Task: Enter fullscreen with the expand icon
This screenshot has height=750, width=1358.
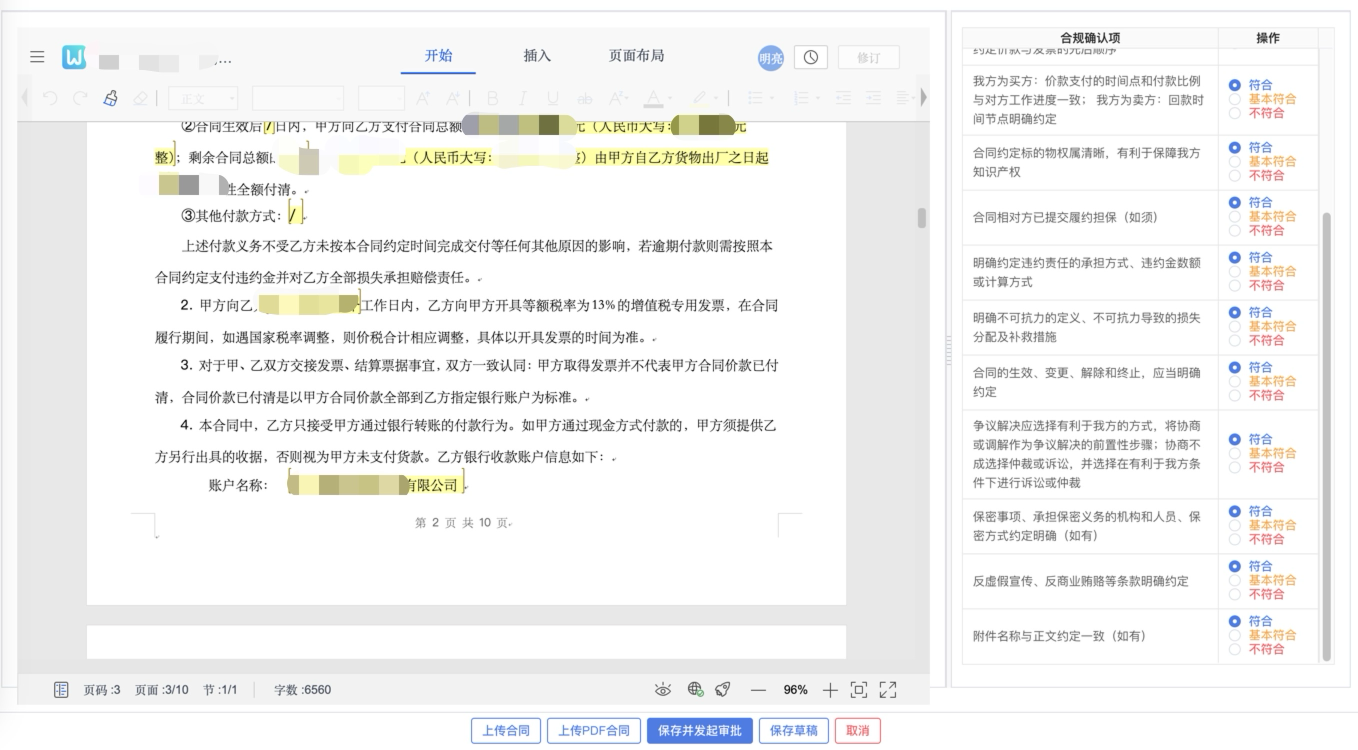Action: (x=888, y=689)
